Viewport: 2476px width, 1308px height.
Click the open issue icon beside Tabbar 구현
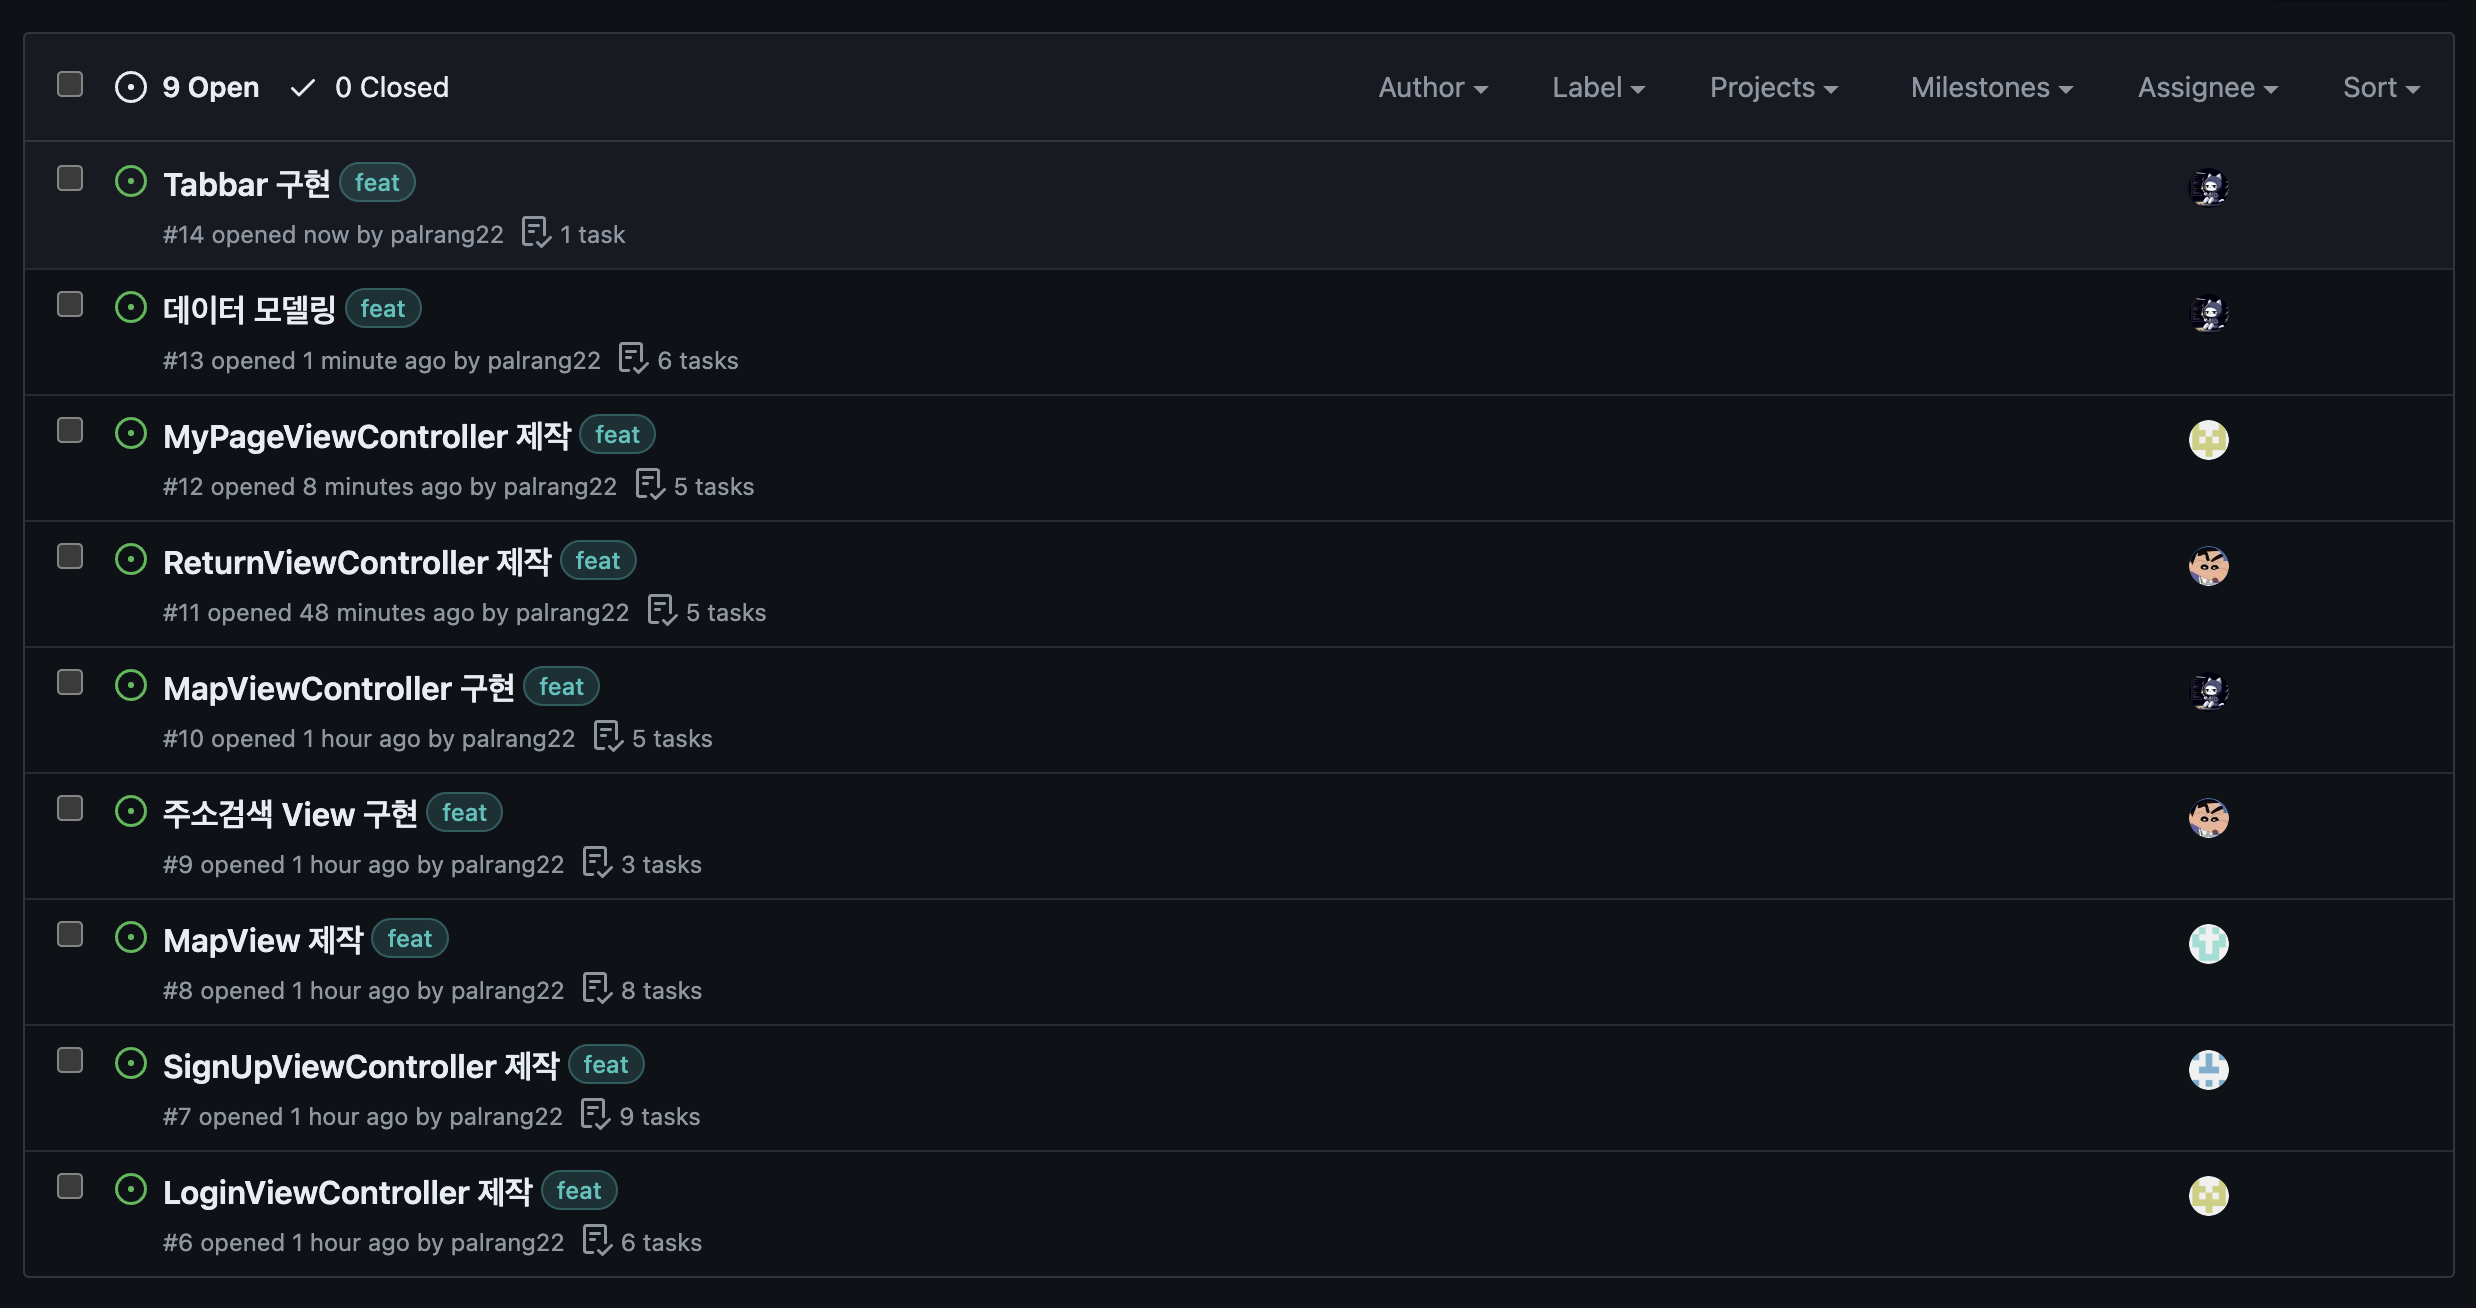pyautogui.click(x=131, y=182)
